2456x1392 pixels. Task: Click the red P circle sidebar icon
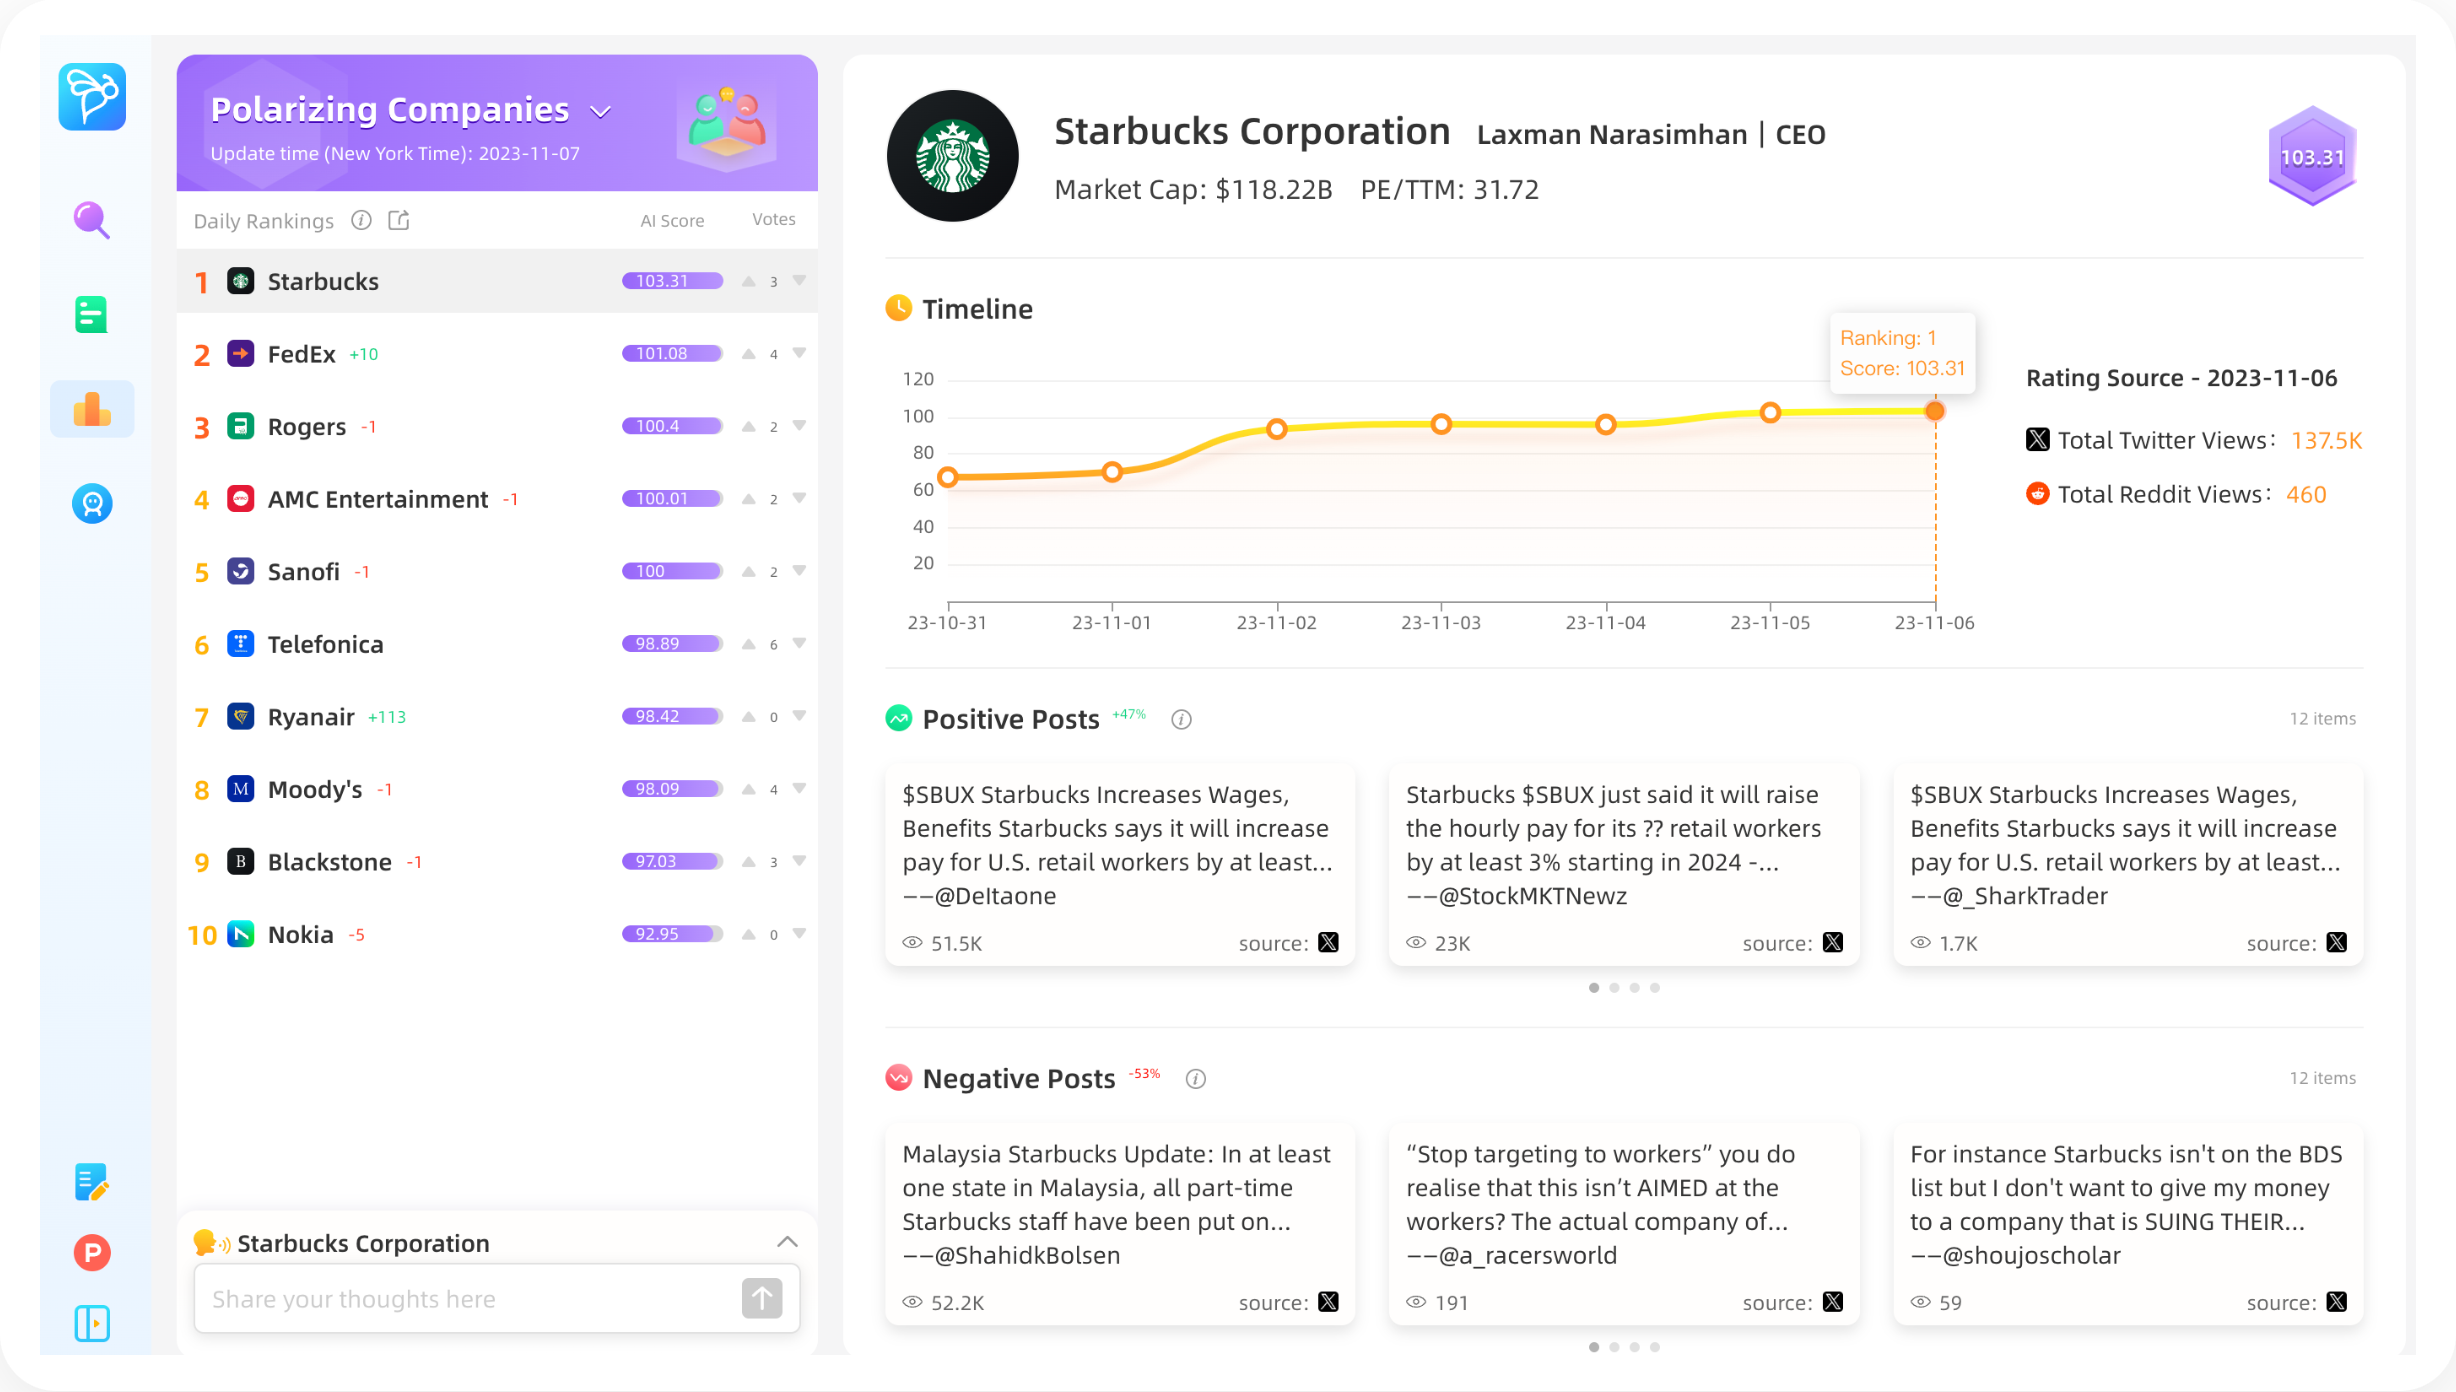point(92,1252)
